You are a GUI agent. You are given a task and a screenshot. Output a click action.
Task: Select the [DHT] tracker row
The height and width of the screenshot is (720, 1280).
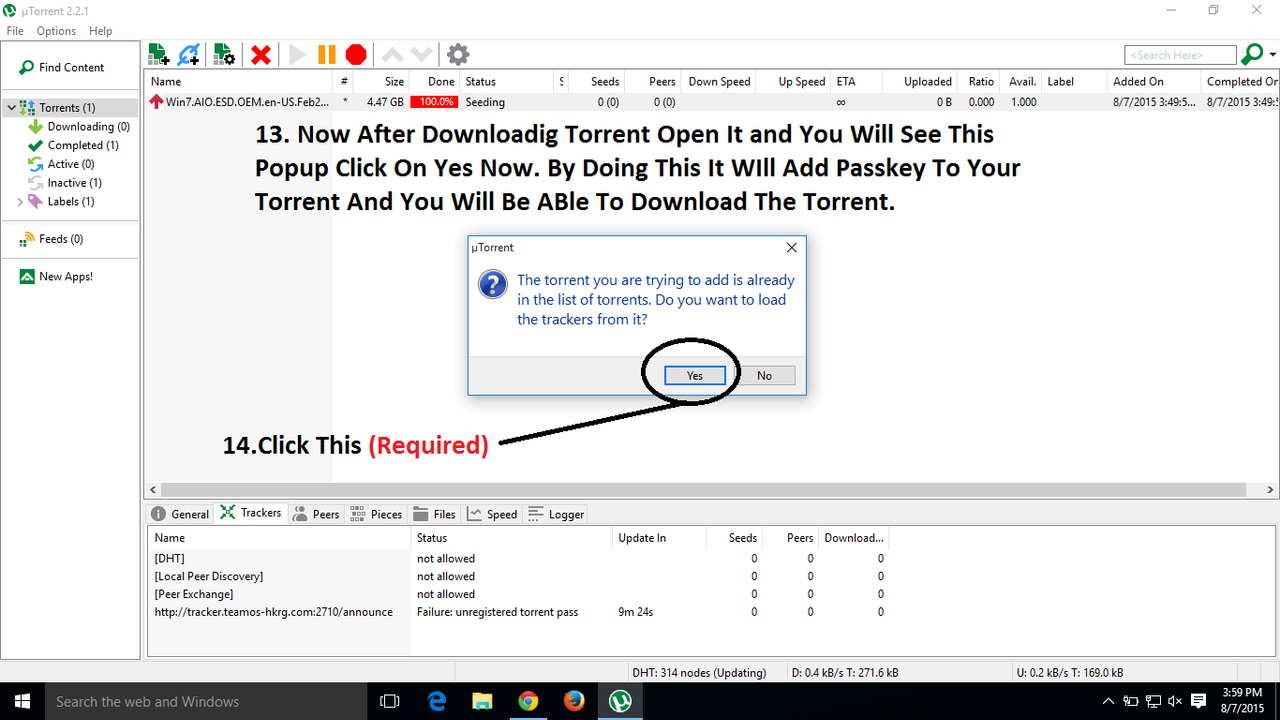click(x=519, y=558)
